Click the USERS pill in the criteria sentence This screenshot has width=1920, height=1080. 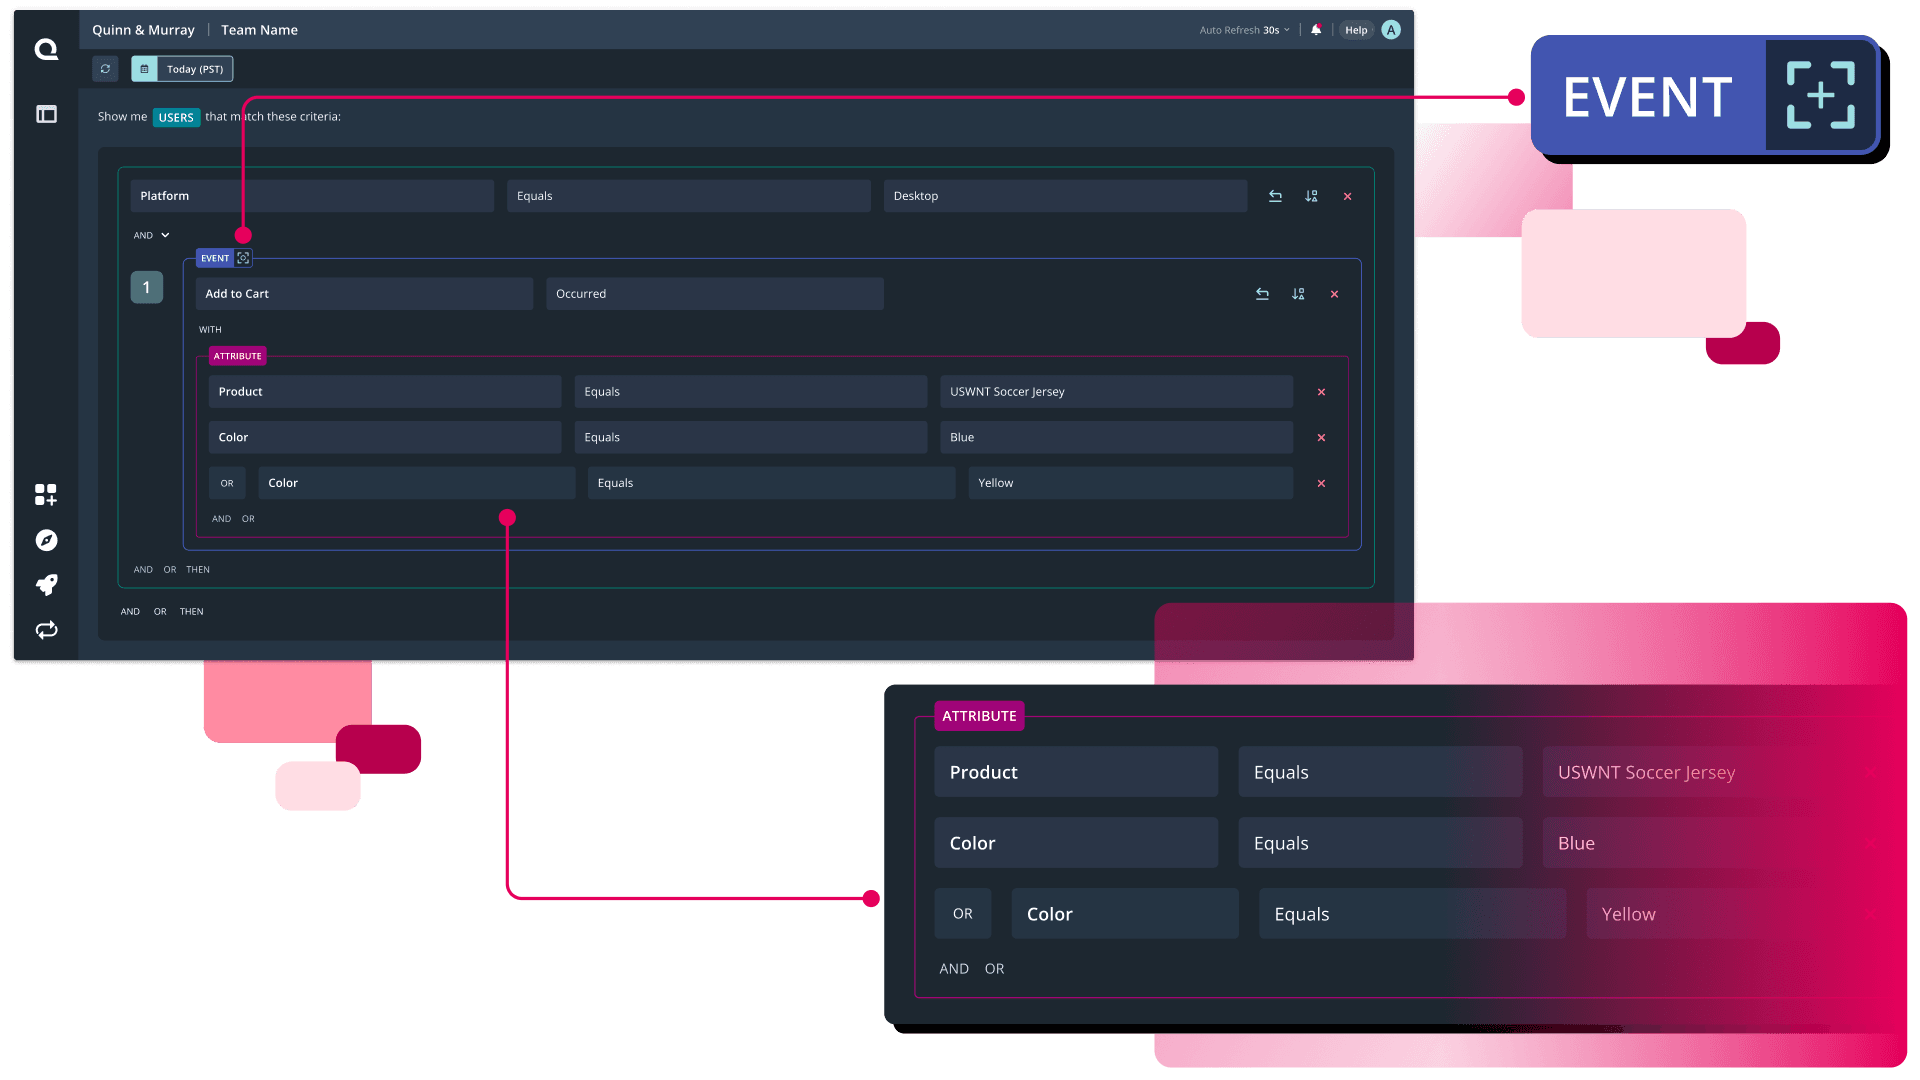pyautogui.click(x=176, y=117)
